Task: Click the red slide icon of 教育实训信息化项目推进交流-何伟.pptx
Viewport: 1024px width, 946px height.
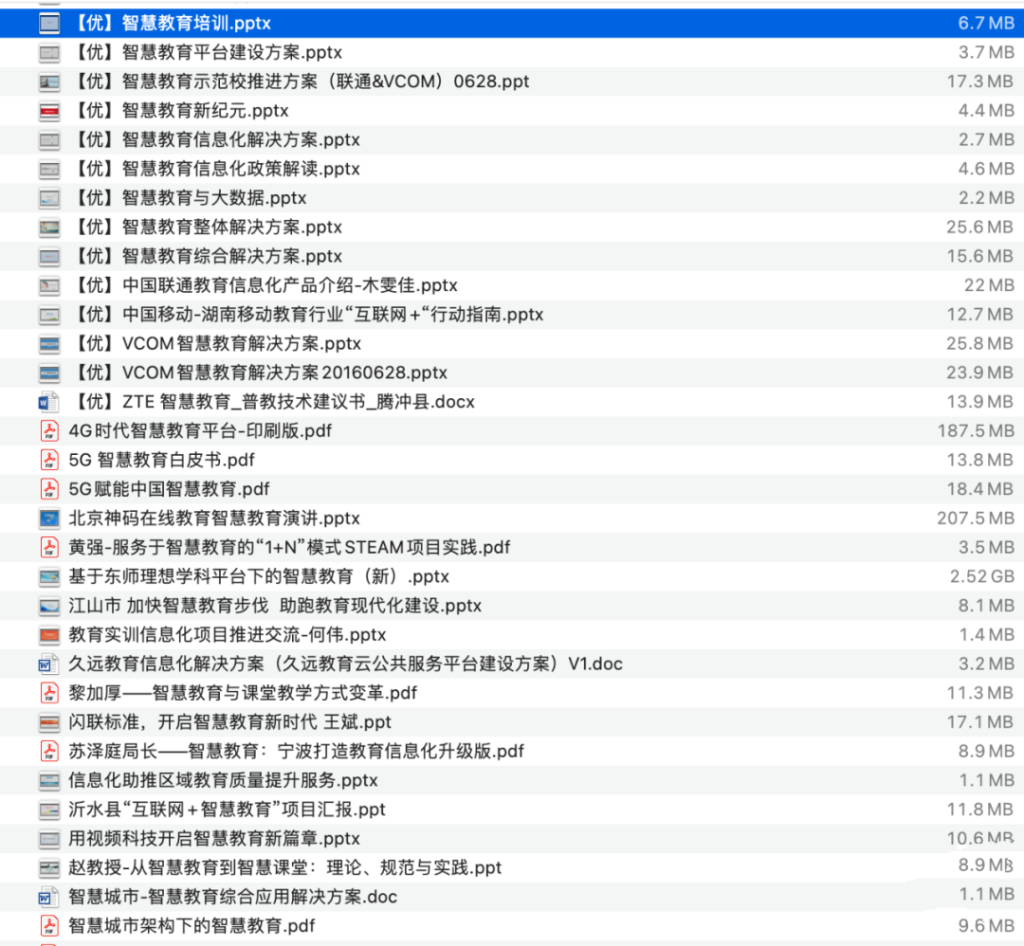Action: tap(49, 633)
